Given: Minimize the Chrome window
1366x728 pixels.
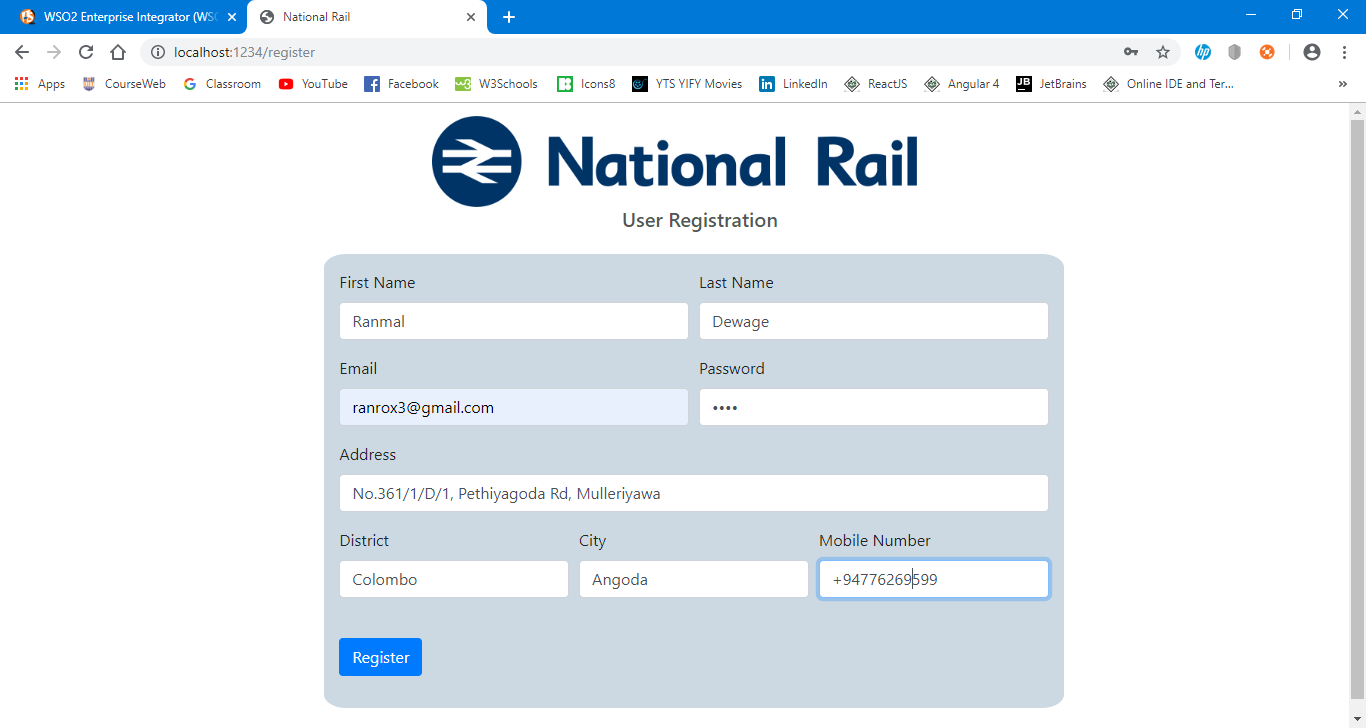Looking at the screenshot, I should 1251,15.
